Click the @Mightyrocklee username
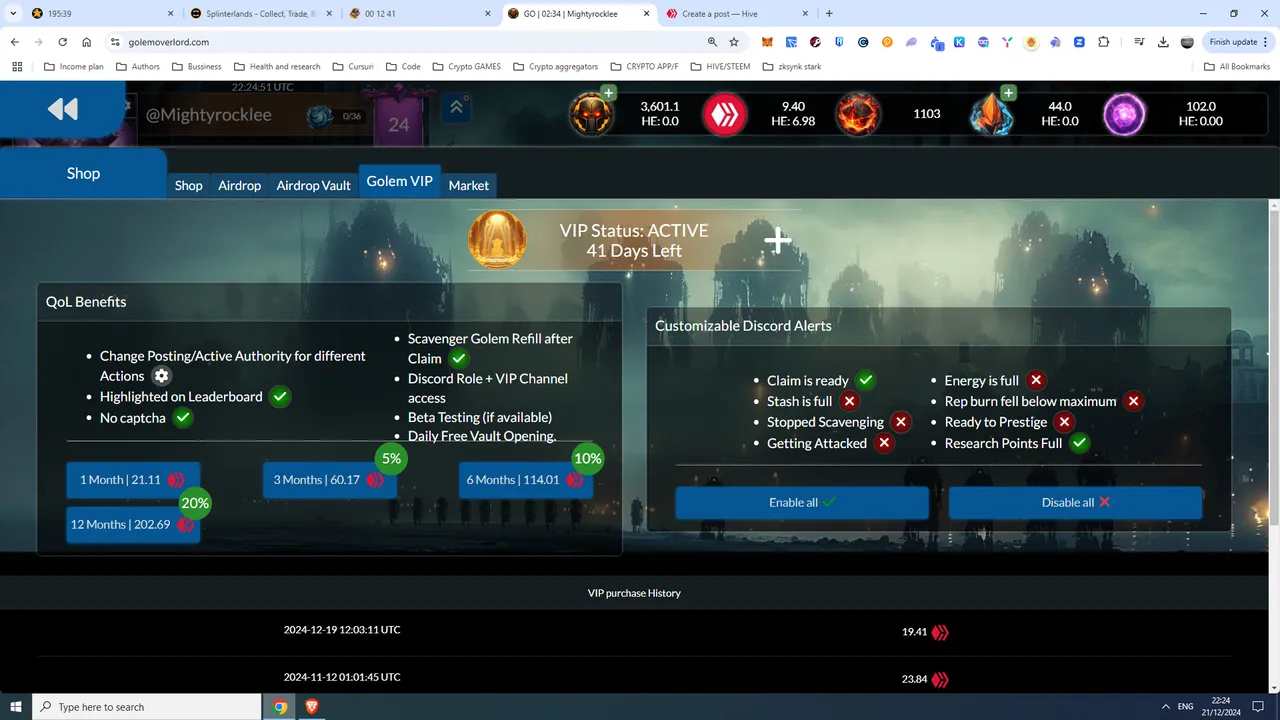1280x720 pixels. click(x=209, y=115)
